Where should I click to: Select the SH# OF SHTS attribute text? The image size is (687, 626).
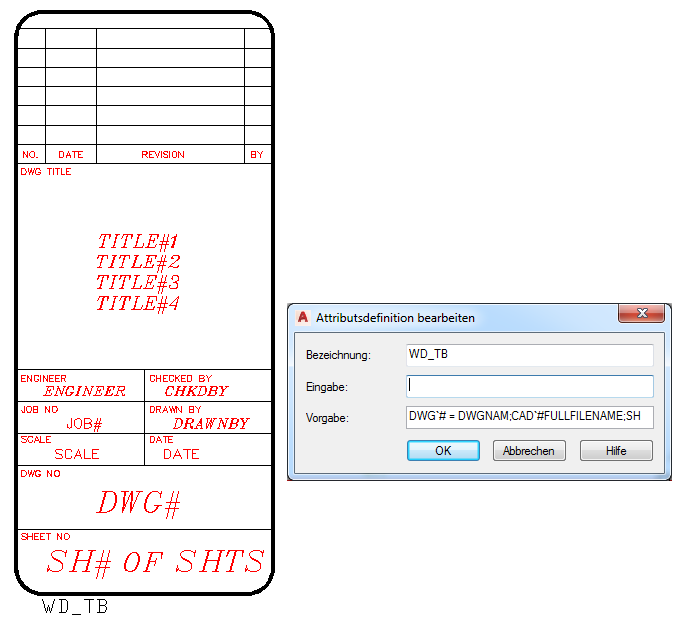pyautogui.click(x=155, y=562)
